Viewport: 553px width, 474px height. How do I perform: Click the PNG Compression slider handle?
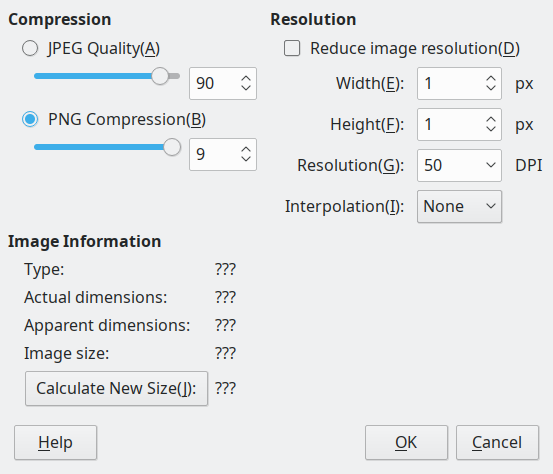[x=172, y=147]
